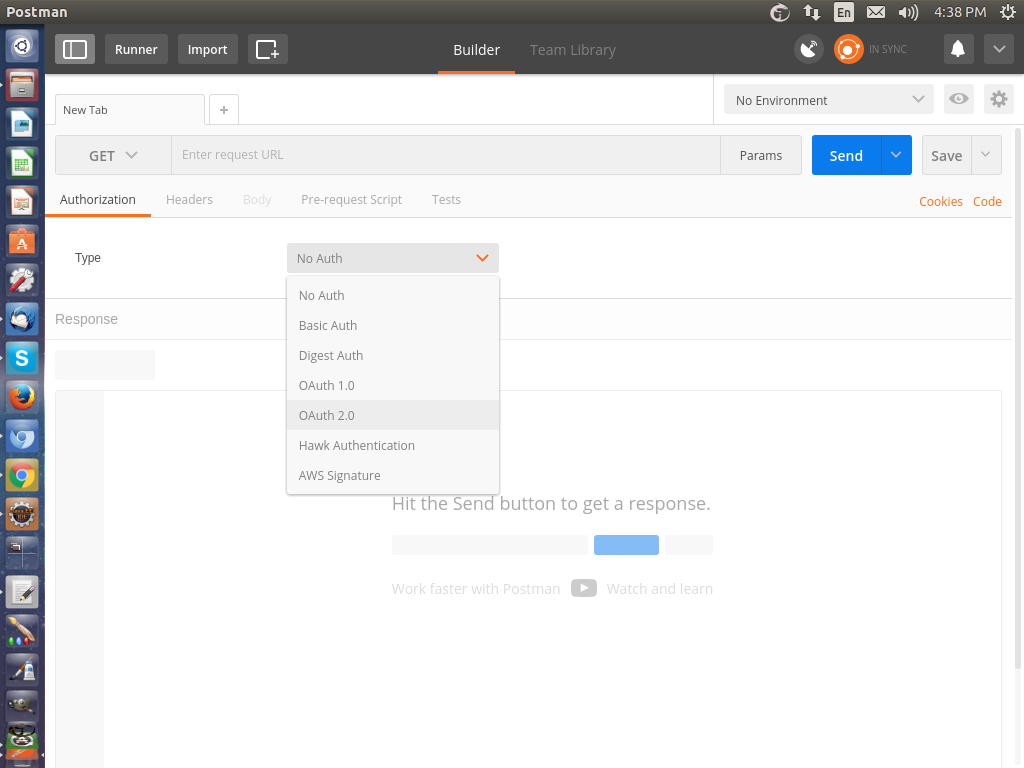
Task: Select Hawk Authentication option
Action: [x=392, y=445]
